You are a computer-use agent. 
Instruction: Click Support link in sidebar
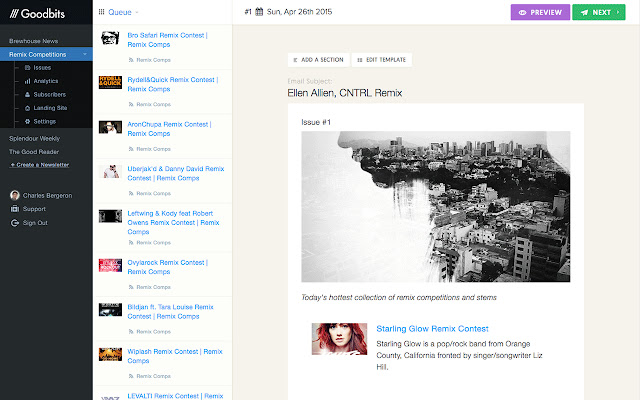(x=34, y=209)
